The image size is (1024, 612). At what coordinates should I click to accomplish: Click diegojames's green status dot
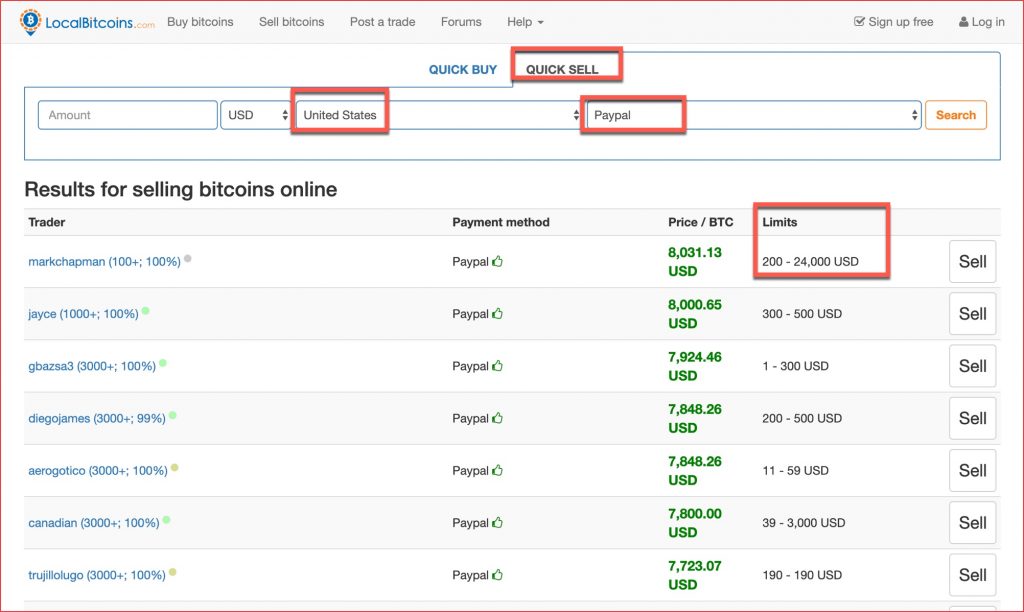click(x=172, y=415)
